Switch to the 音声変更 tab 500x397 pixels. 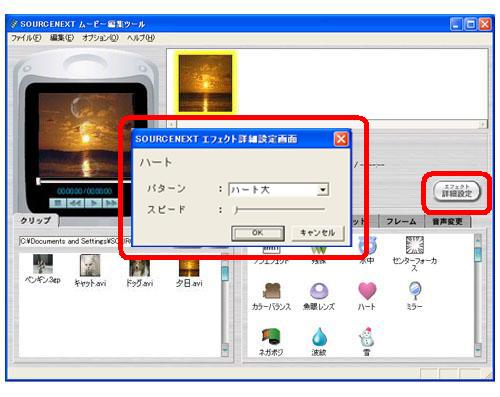coord(447,221)
